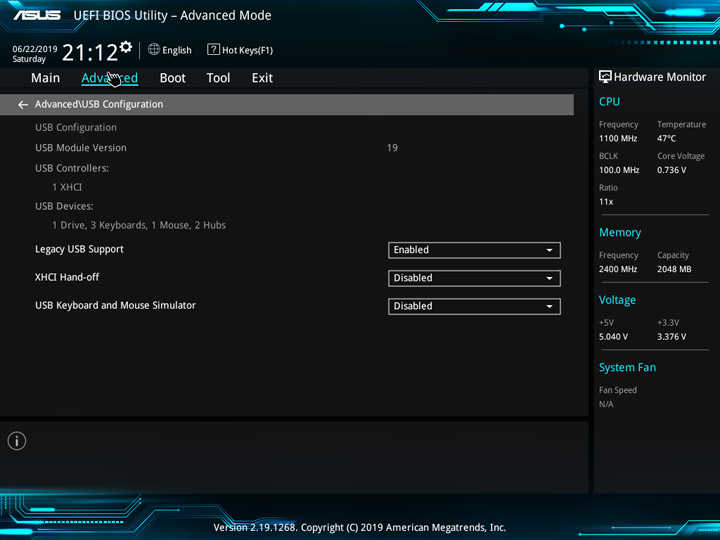The width and height of the screenshot is (720, 540).
Task: Open the Exit tab
Action: 262,78
